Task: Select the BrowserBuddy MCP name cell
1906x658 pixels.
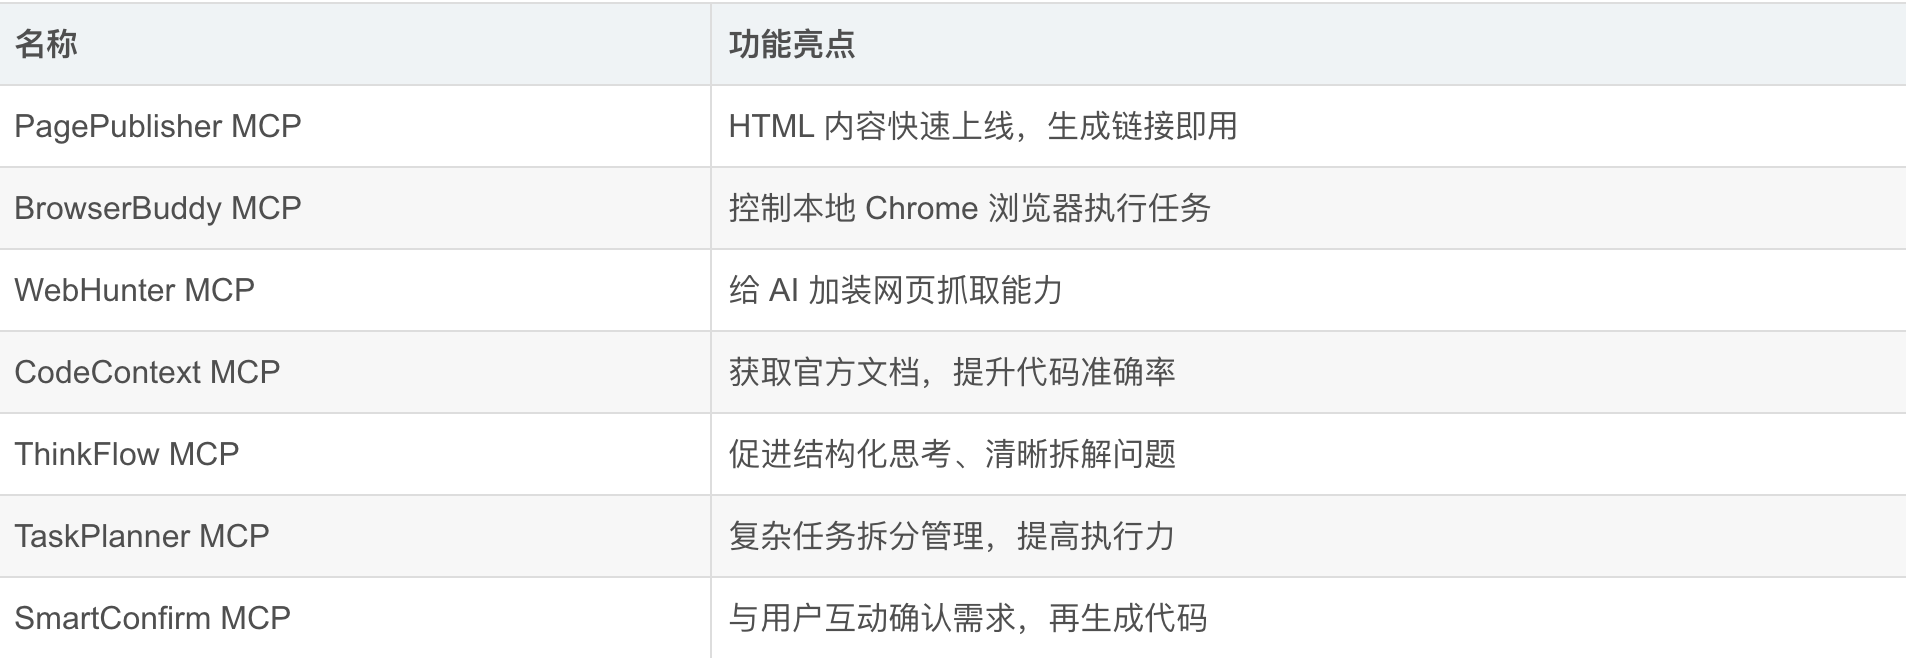Action: 158,208
